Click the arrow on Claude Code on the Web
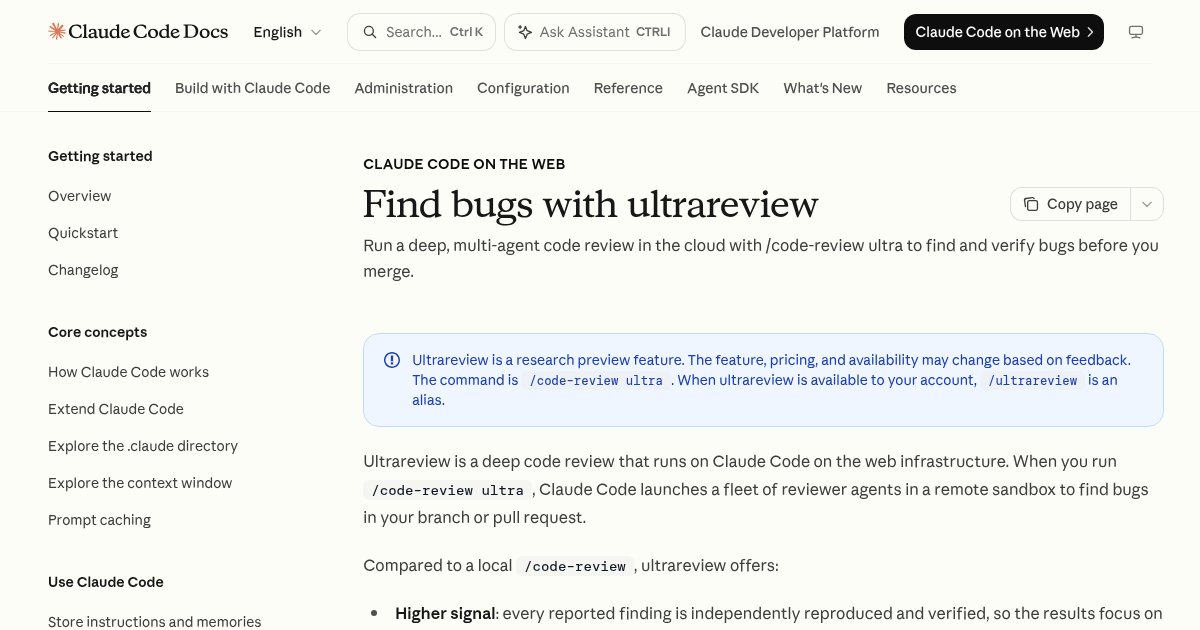 tap(1090, 32)
